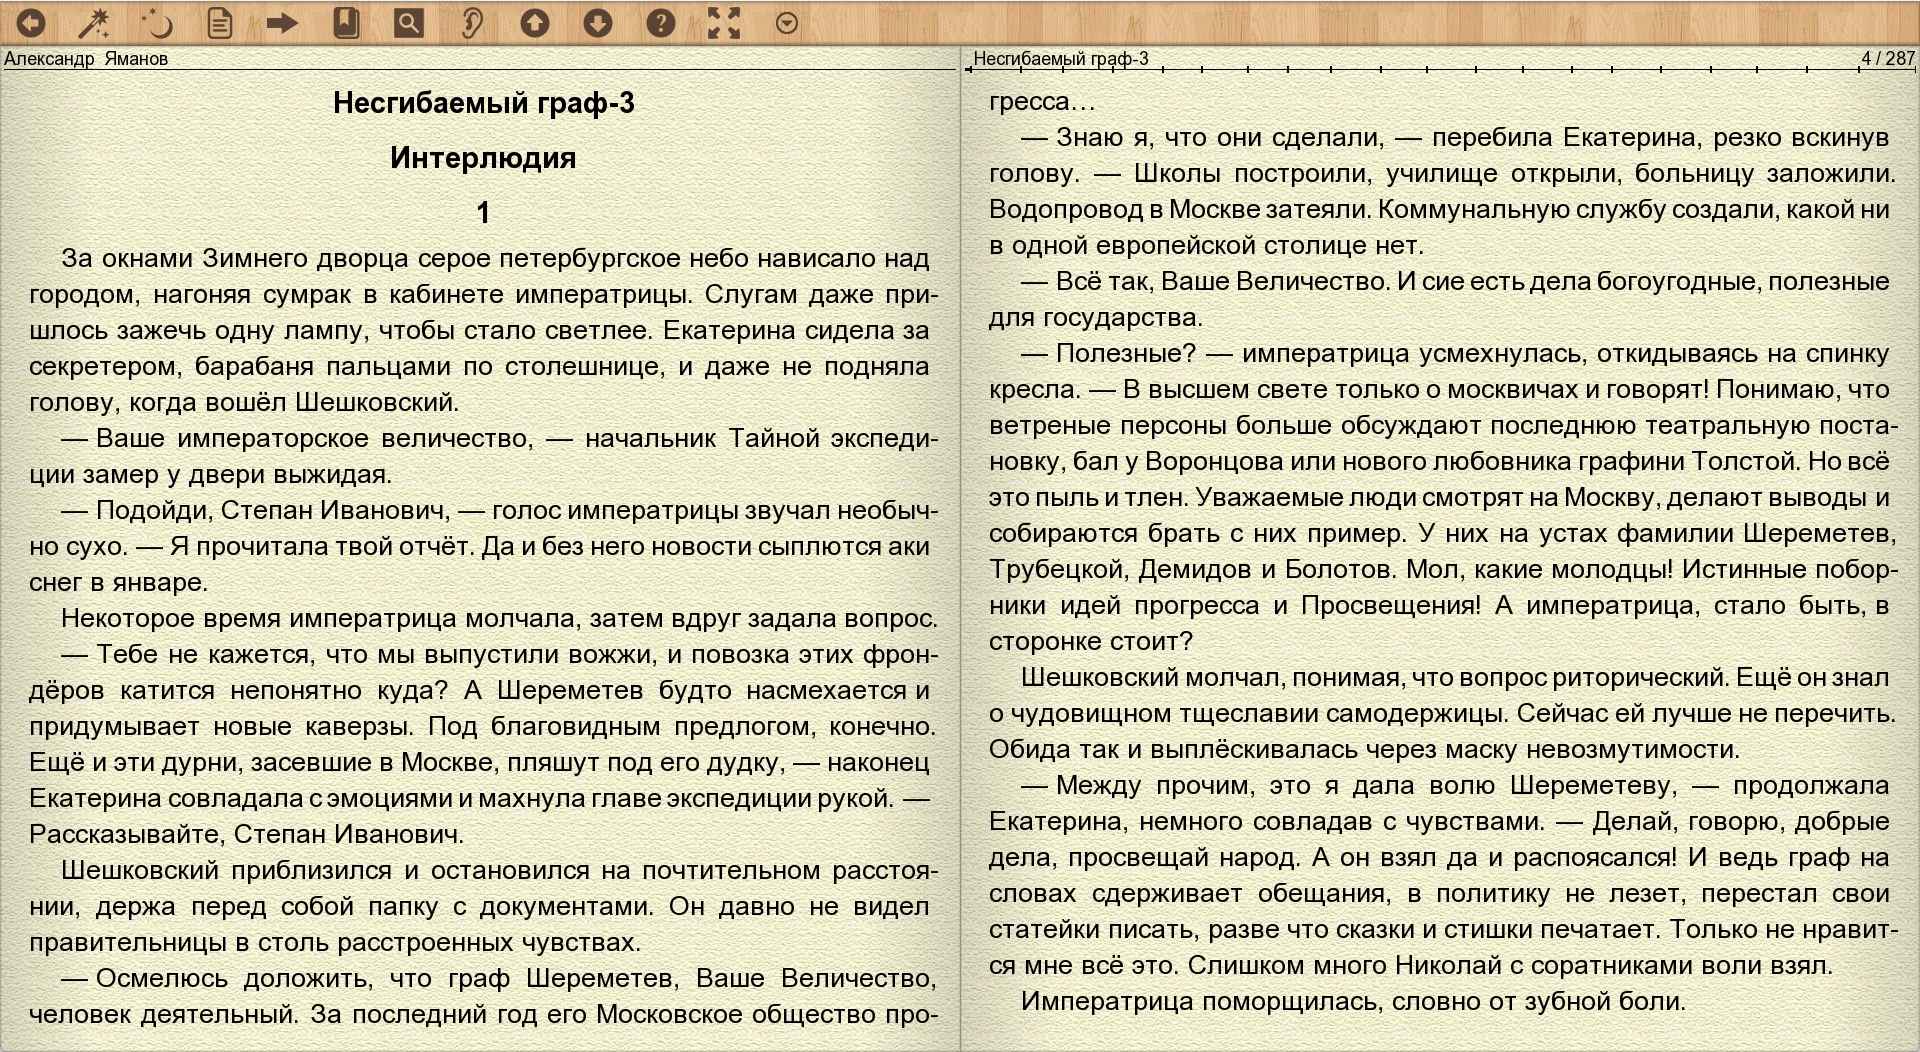Click the page counter 4 / 287

(x=1886, y=58)
